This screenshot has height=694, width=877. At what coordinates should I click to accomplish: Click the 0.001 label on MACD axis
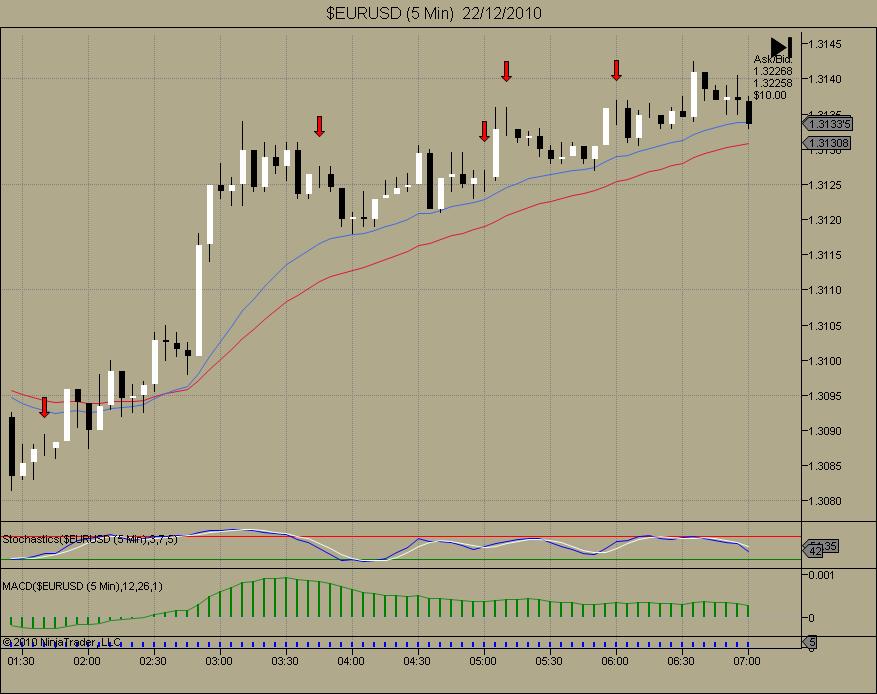click(x=822, y=575)
